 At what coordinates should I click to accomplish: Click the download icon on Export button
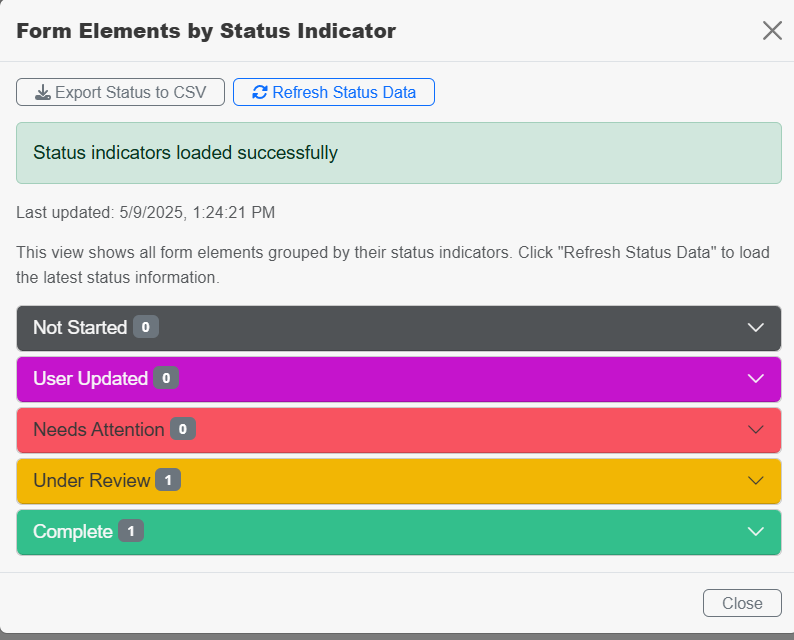point(43,92)
